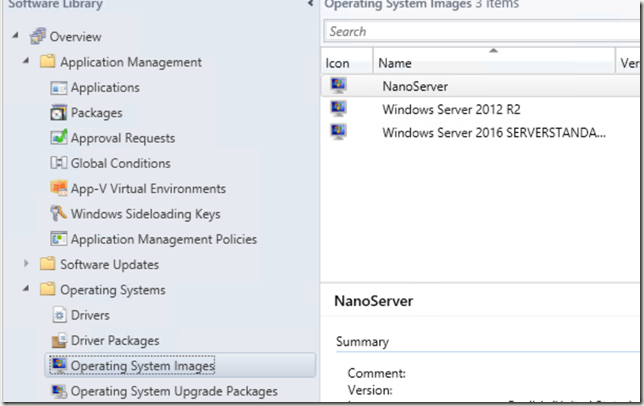Collapse the Overview tree node
Viewport: 644px width, 406px height.
tap(15, 36)
